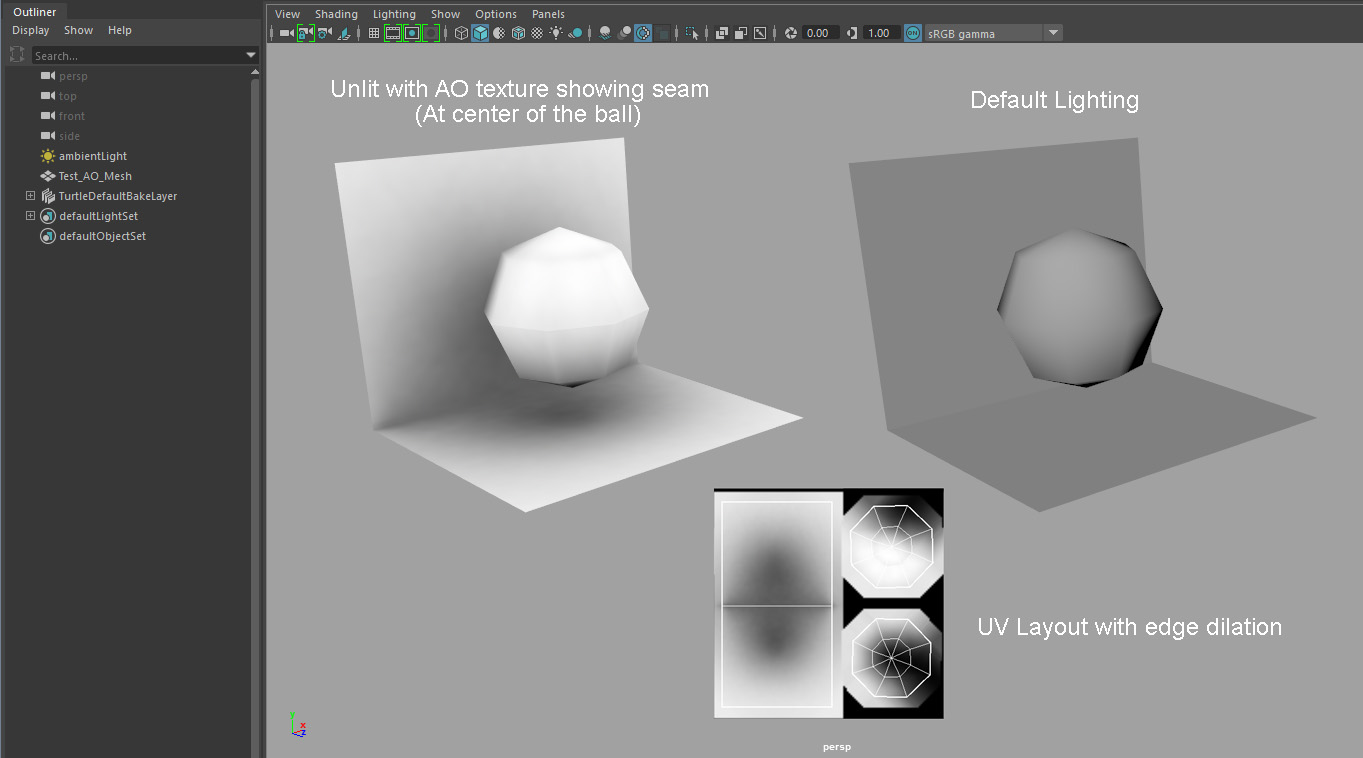Click the defaultObjectSet set icon

tap(47, 236)
